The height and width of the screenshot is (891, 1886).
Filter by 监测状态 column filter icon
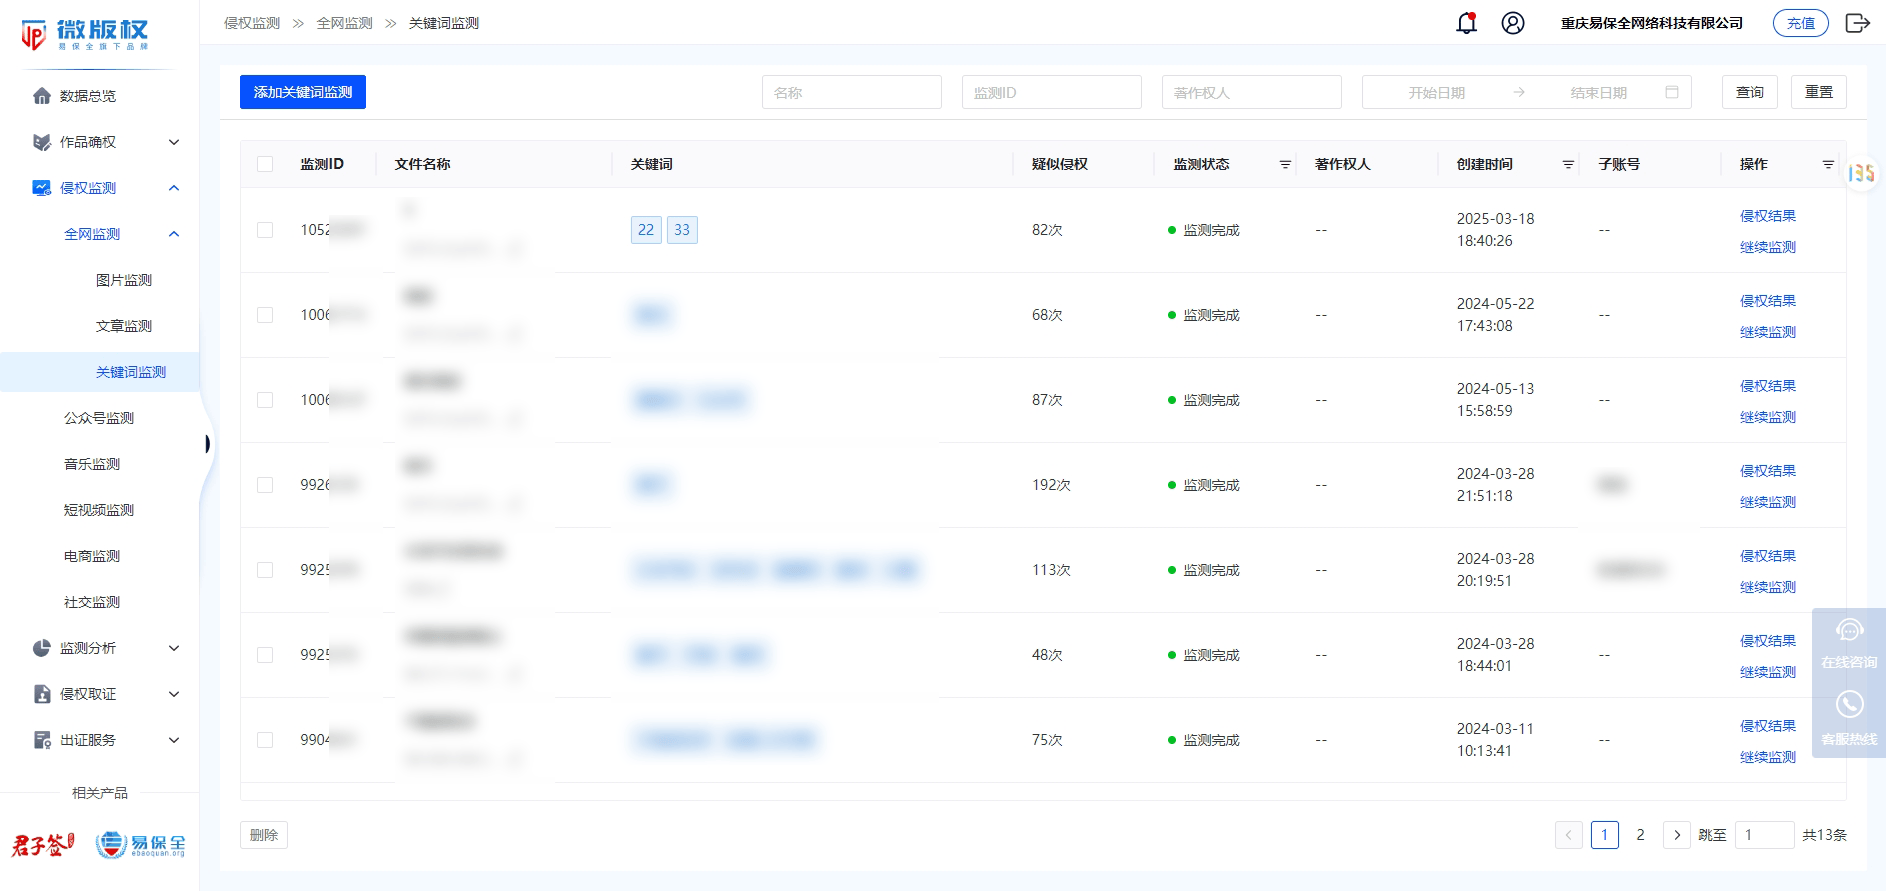coord(1285,164)
